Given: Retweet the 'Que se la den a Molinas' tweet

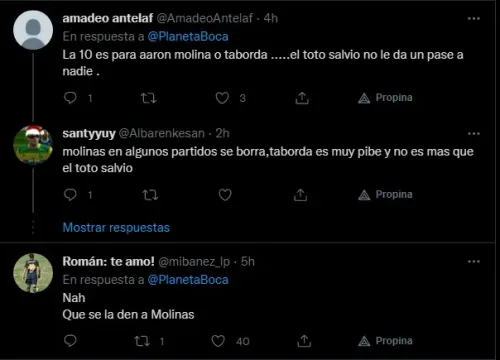Looking at the screenshot, I should pyautogui.click(x=142, y=341).
